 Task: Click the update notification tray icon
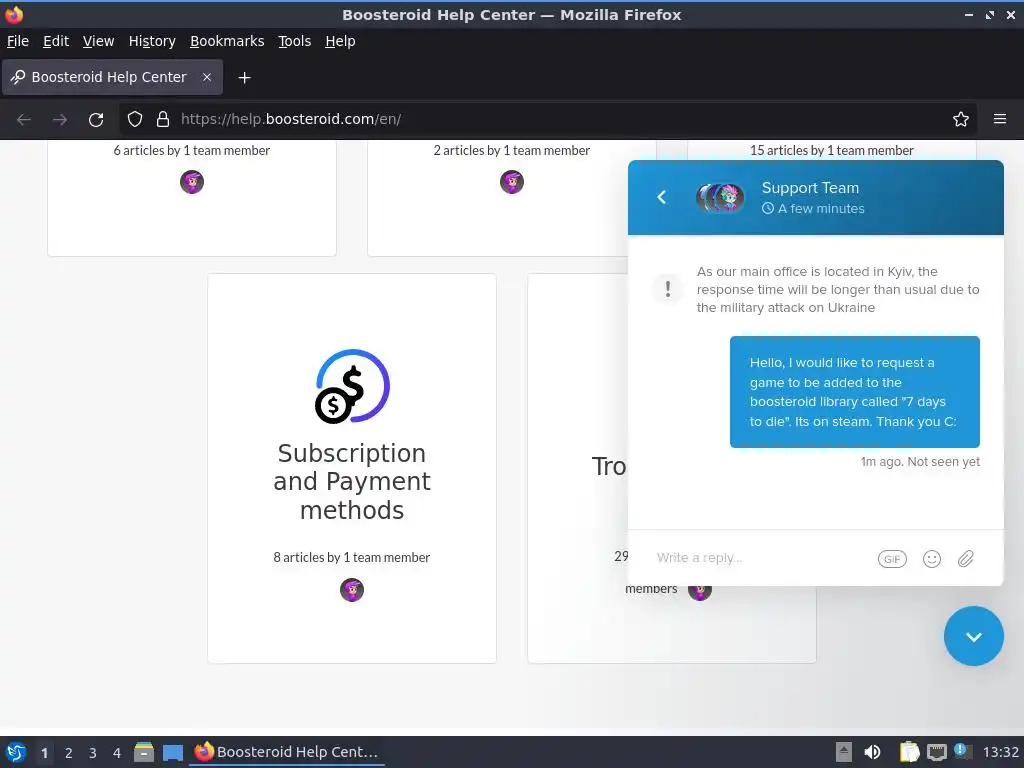tap(961, 751)
